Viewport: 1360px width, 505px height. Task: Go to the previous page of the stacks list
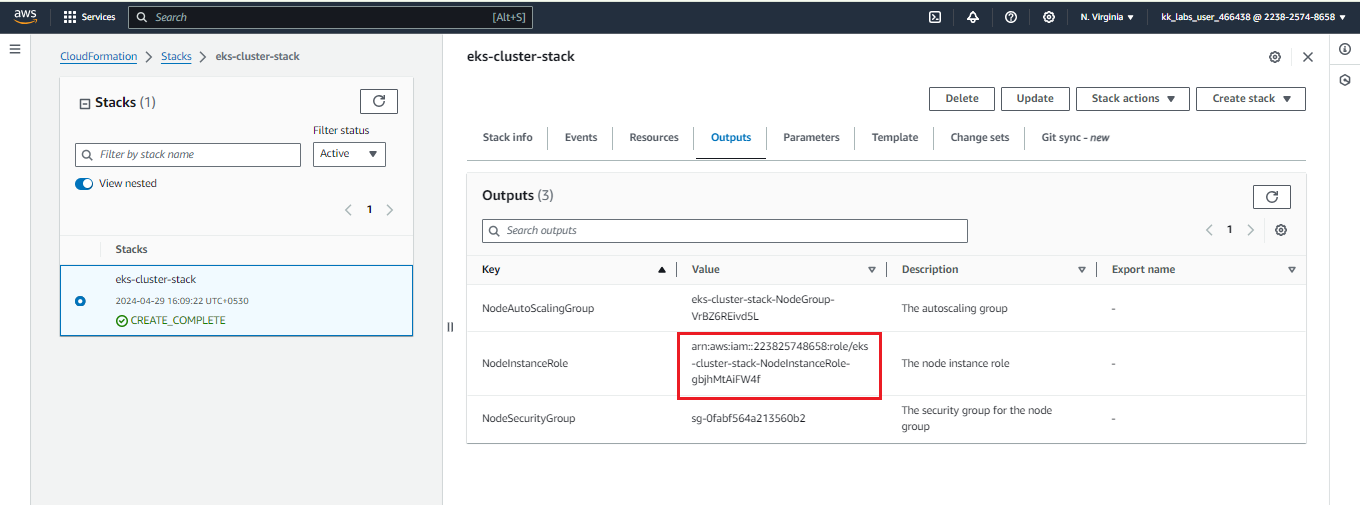(x=348, y=210)
